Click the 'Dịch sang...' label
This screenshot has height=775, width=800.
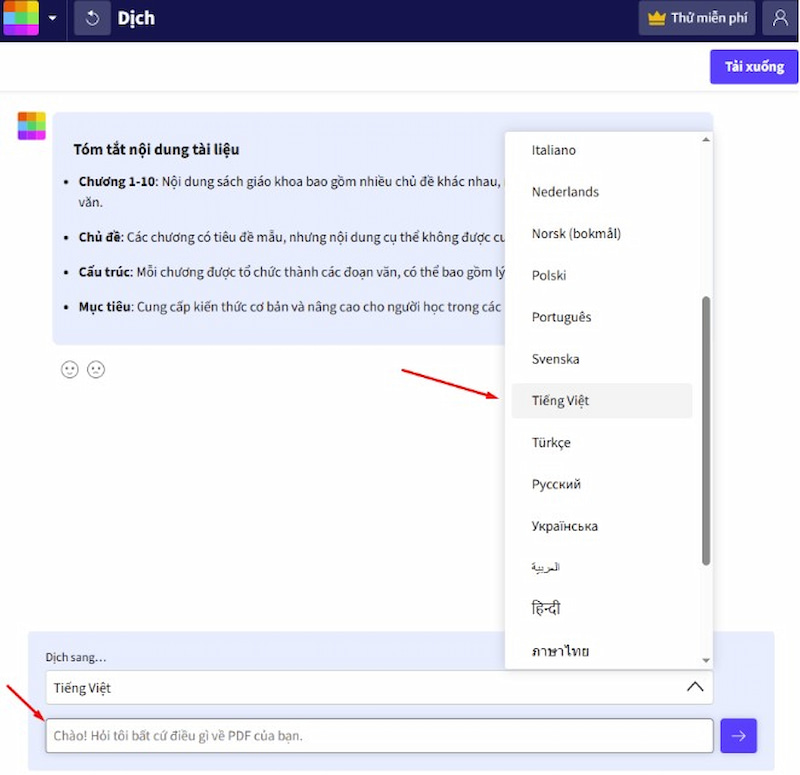76,657
